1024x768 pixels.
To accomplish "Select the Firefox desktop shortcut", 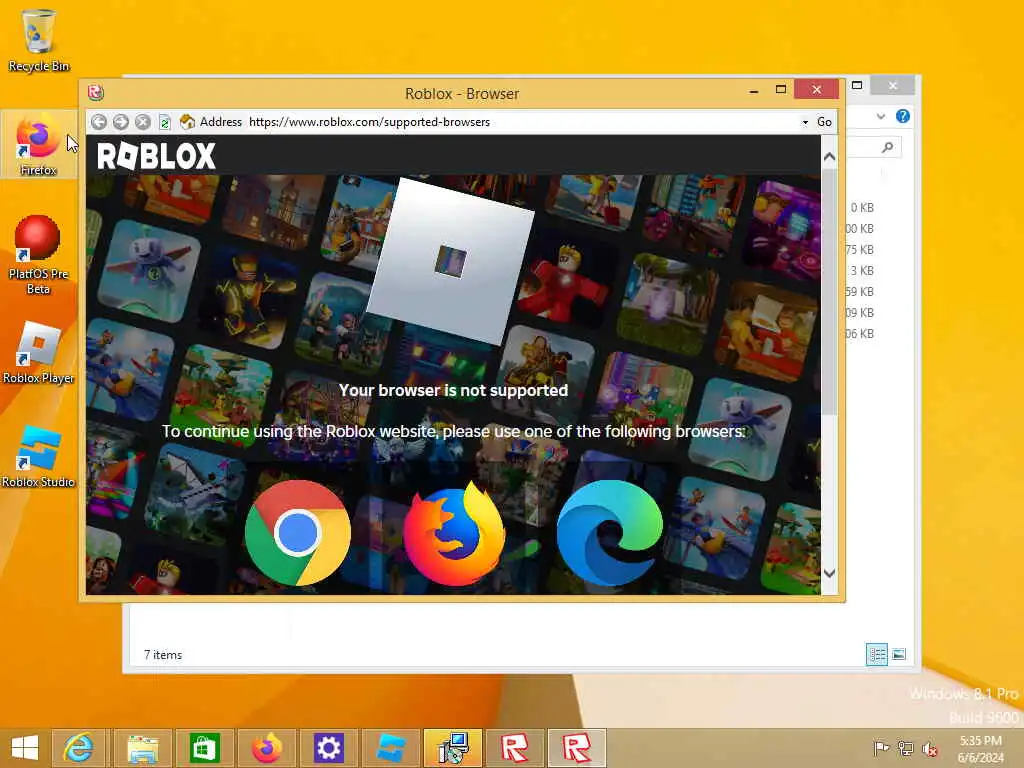I will [x=39, y=144].
